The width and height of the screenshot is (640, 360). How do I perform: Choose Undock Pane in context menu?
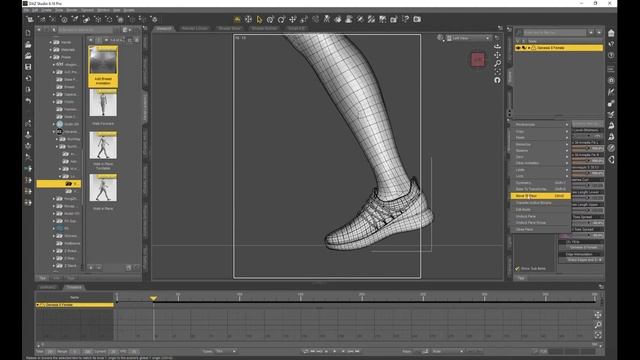540,216
